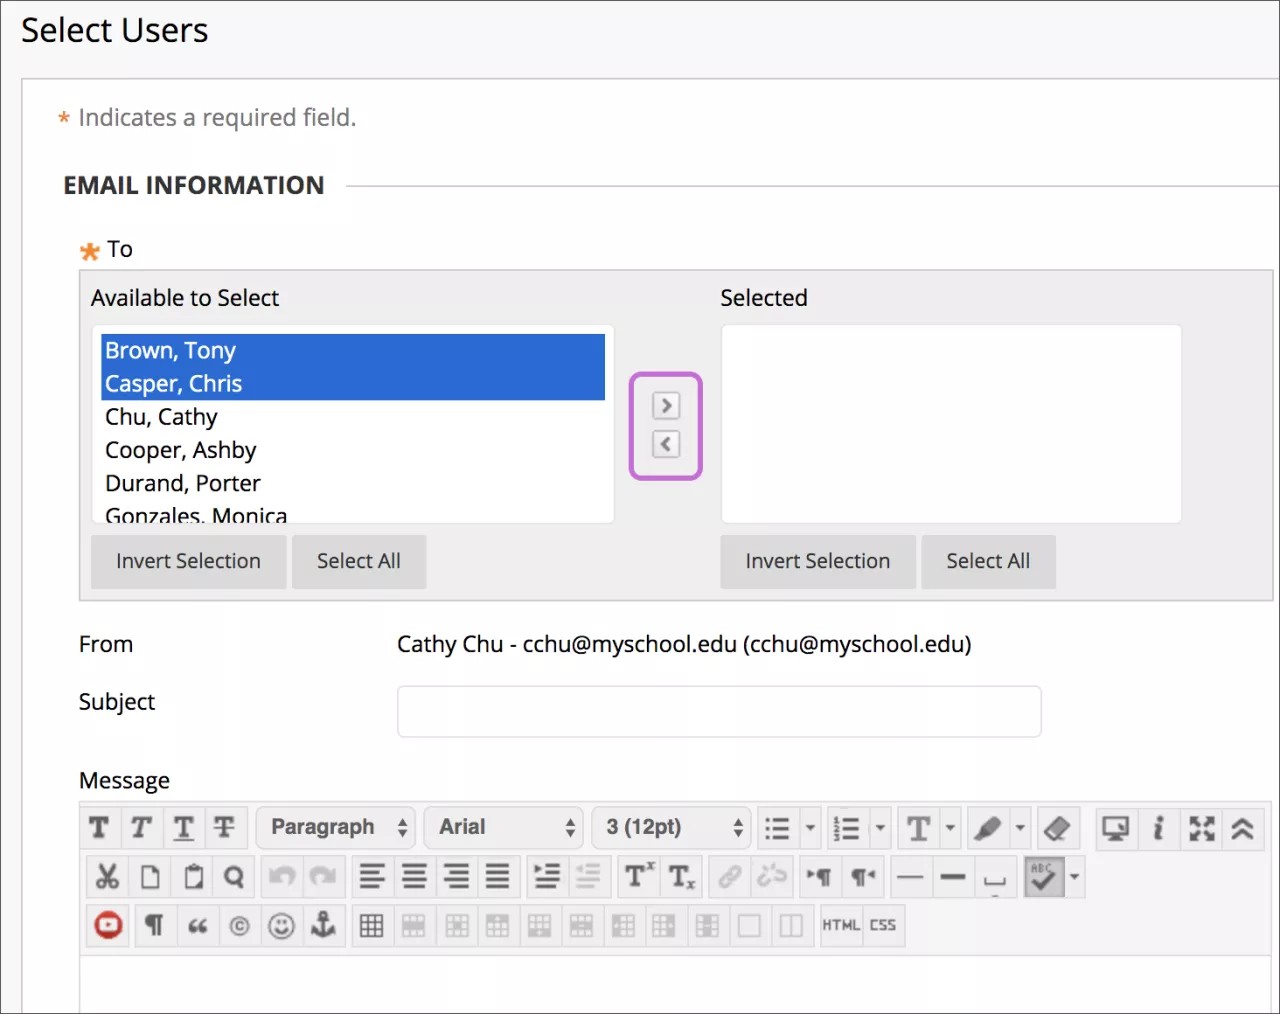Open the 3 (12pt) font size dropdown
This screenshot has width=1280, height=1014.
click(x=671, y=827)
